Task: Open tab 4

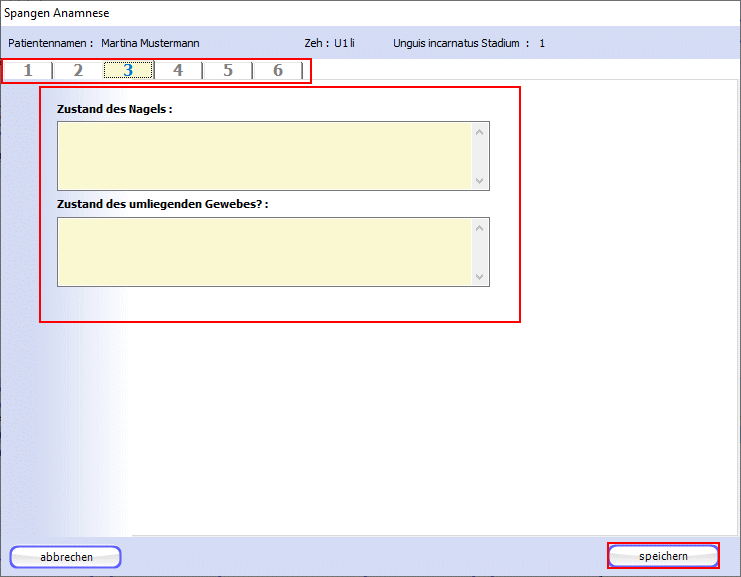Action: pyautogui.click(x=178, y=70)
